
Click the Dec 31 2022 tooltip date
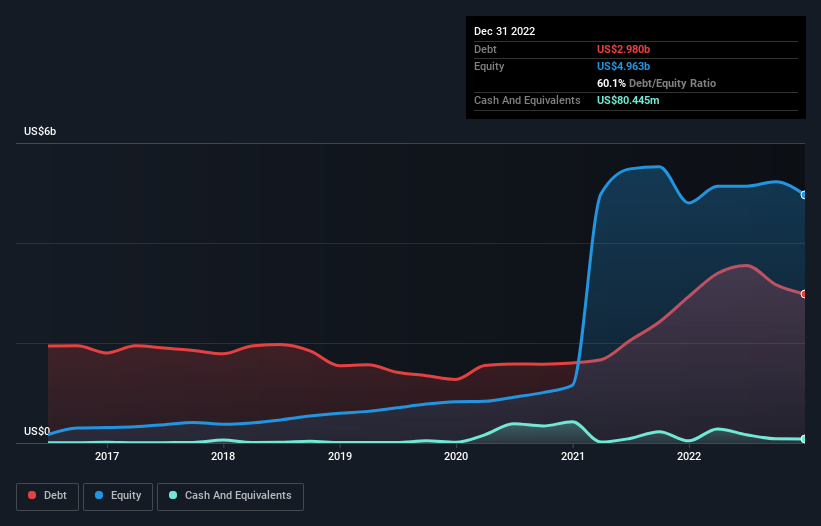[505, 31]
